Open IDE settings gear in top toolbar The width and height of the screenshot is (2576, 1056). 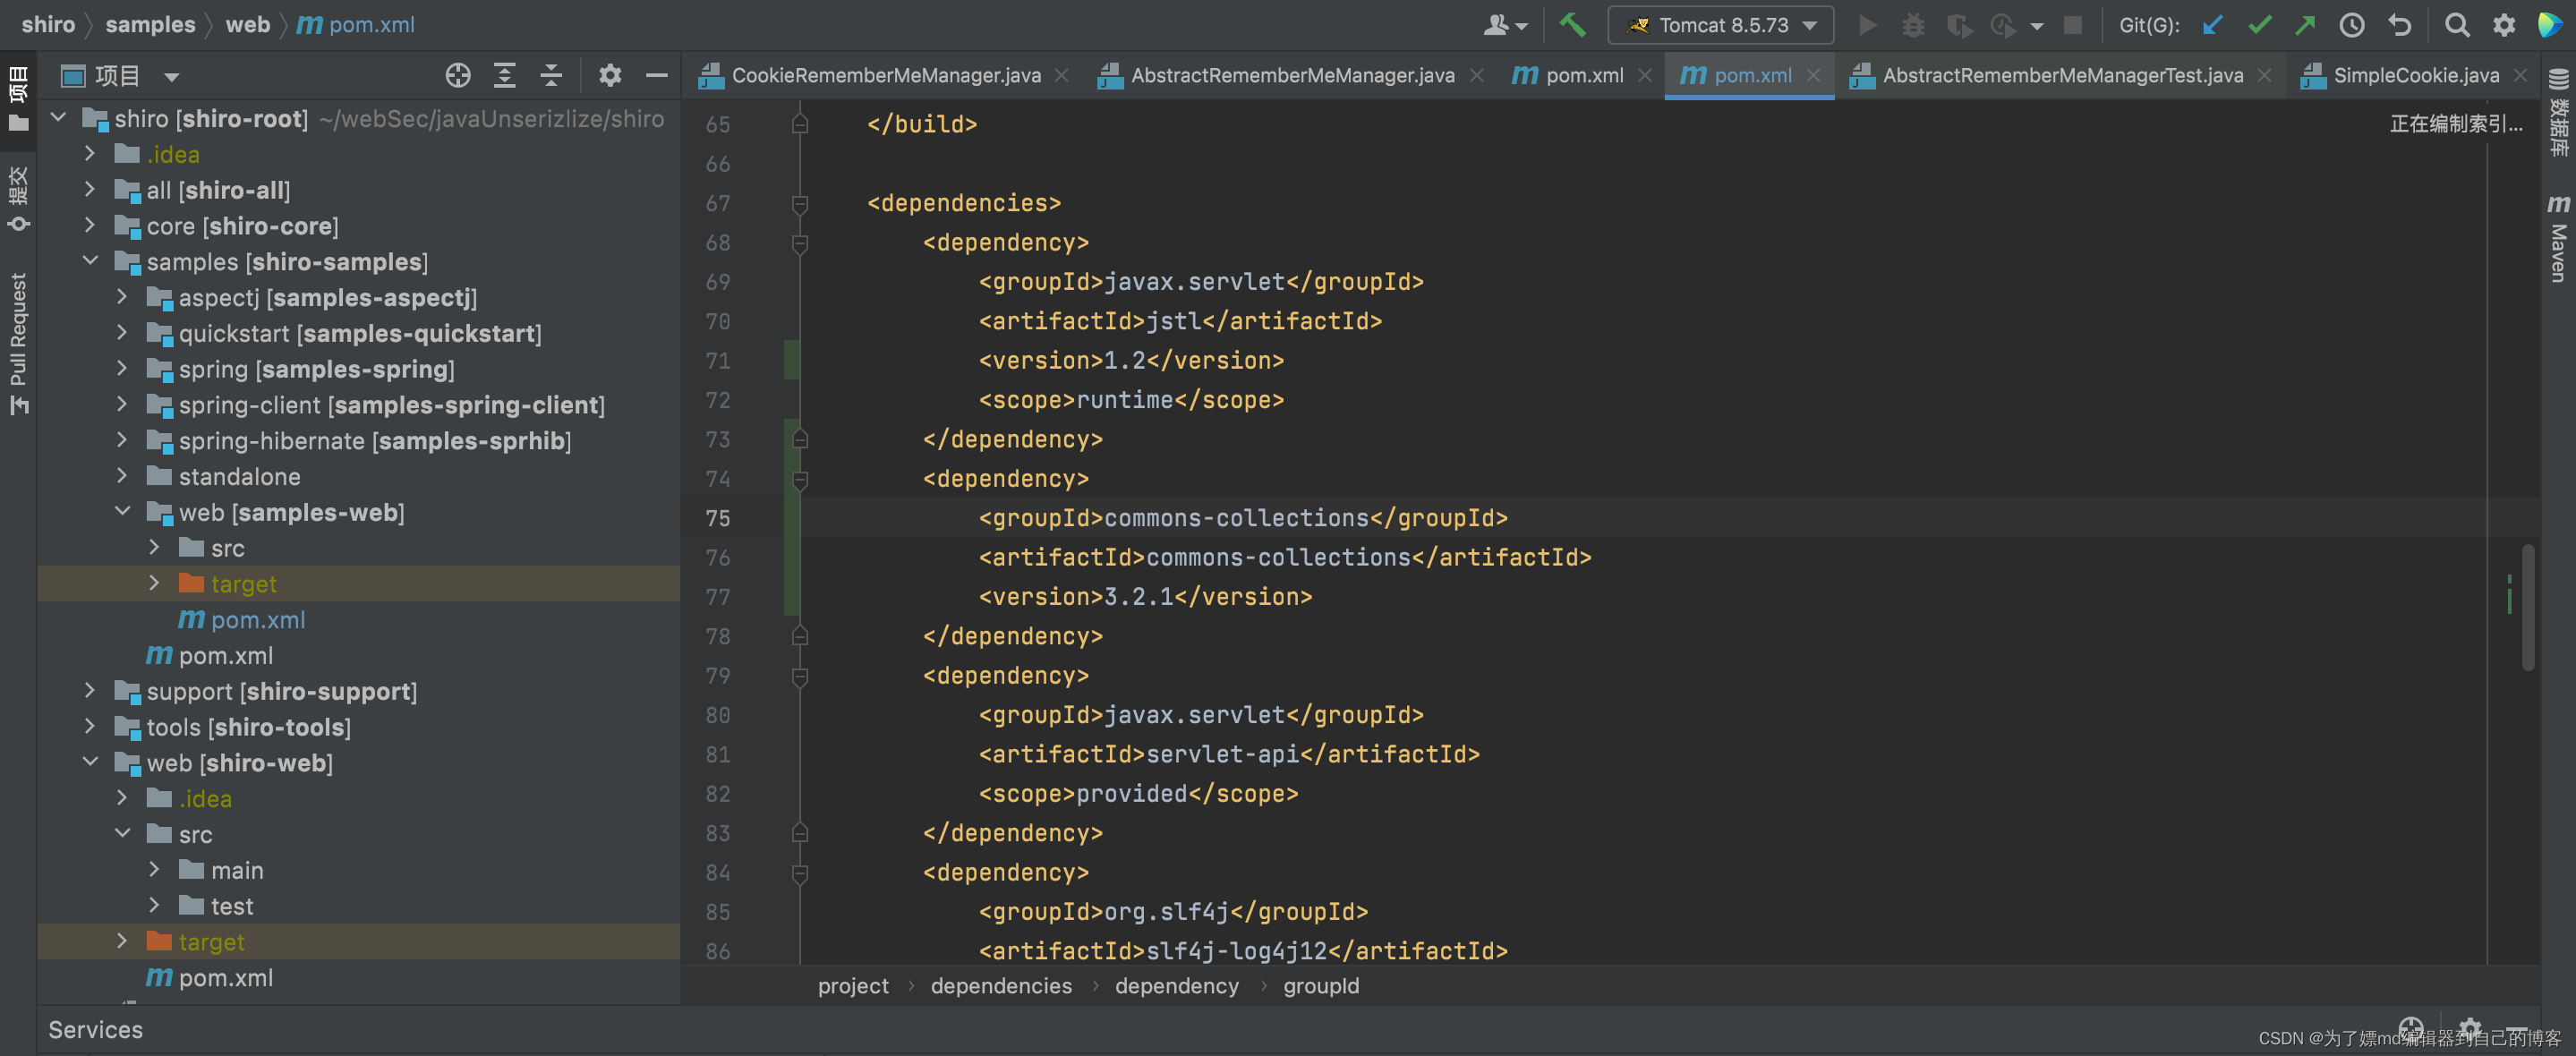(x=2503, y=25)
